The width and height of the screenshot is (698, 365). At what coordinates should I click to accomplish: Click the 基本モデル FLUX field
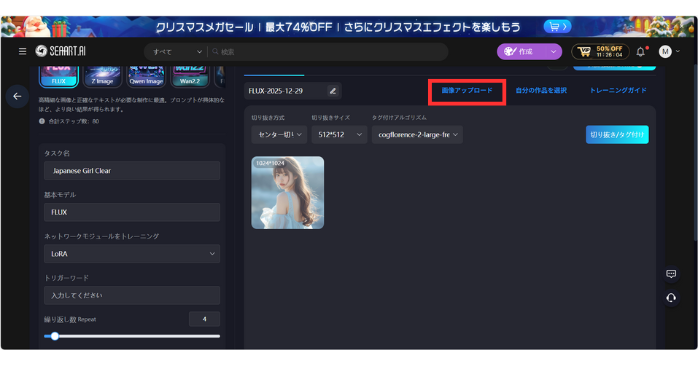[x=132, y=212]
